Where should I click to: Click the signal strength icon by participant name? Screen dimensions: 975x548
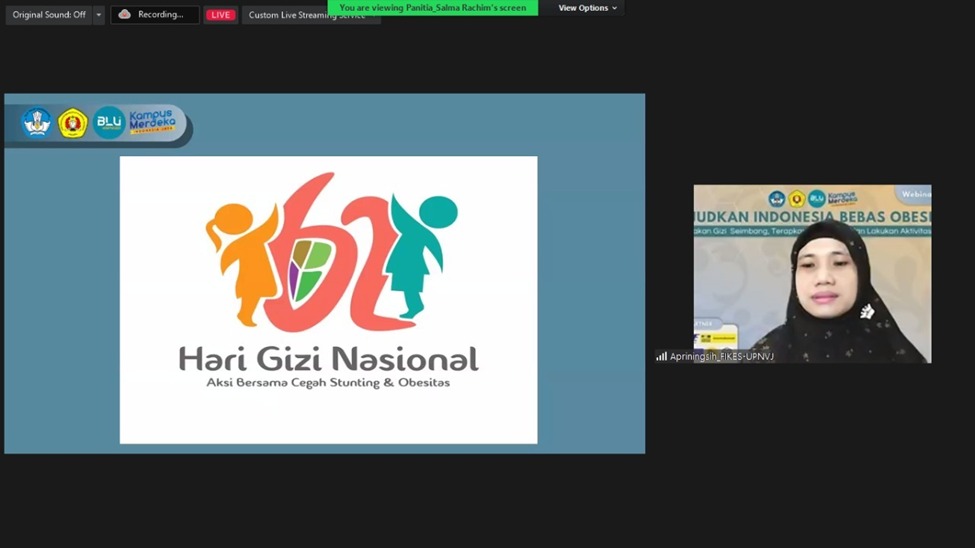(661, 356)
